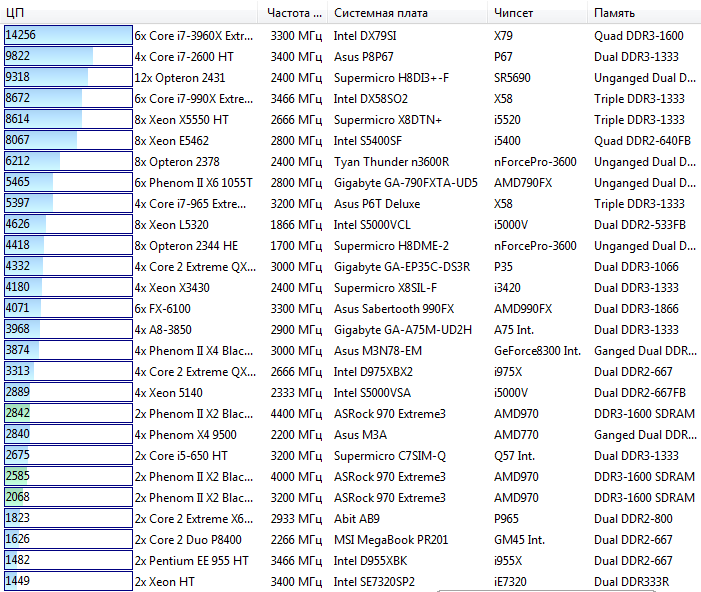Screen dimensions: 701x592
Task: Click the Системная плата column header
Action: click(408, 13)
